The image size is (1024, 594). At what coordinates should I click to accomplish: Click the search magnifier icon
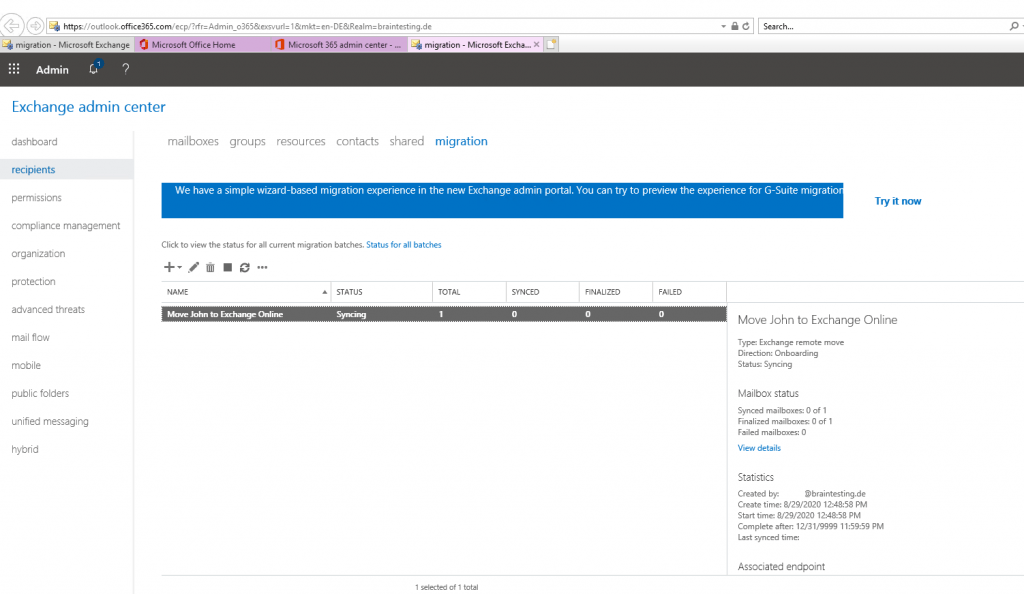coord(1014,26)
